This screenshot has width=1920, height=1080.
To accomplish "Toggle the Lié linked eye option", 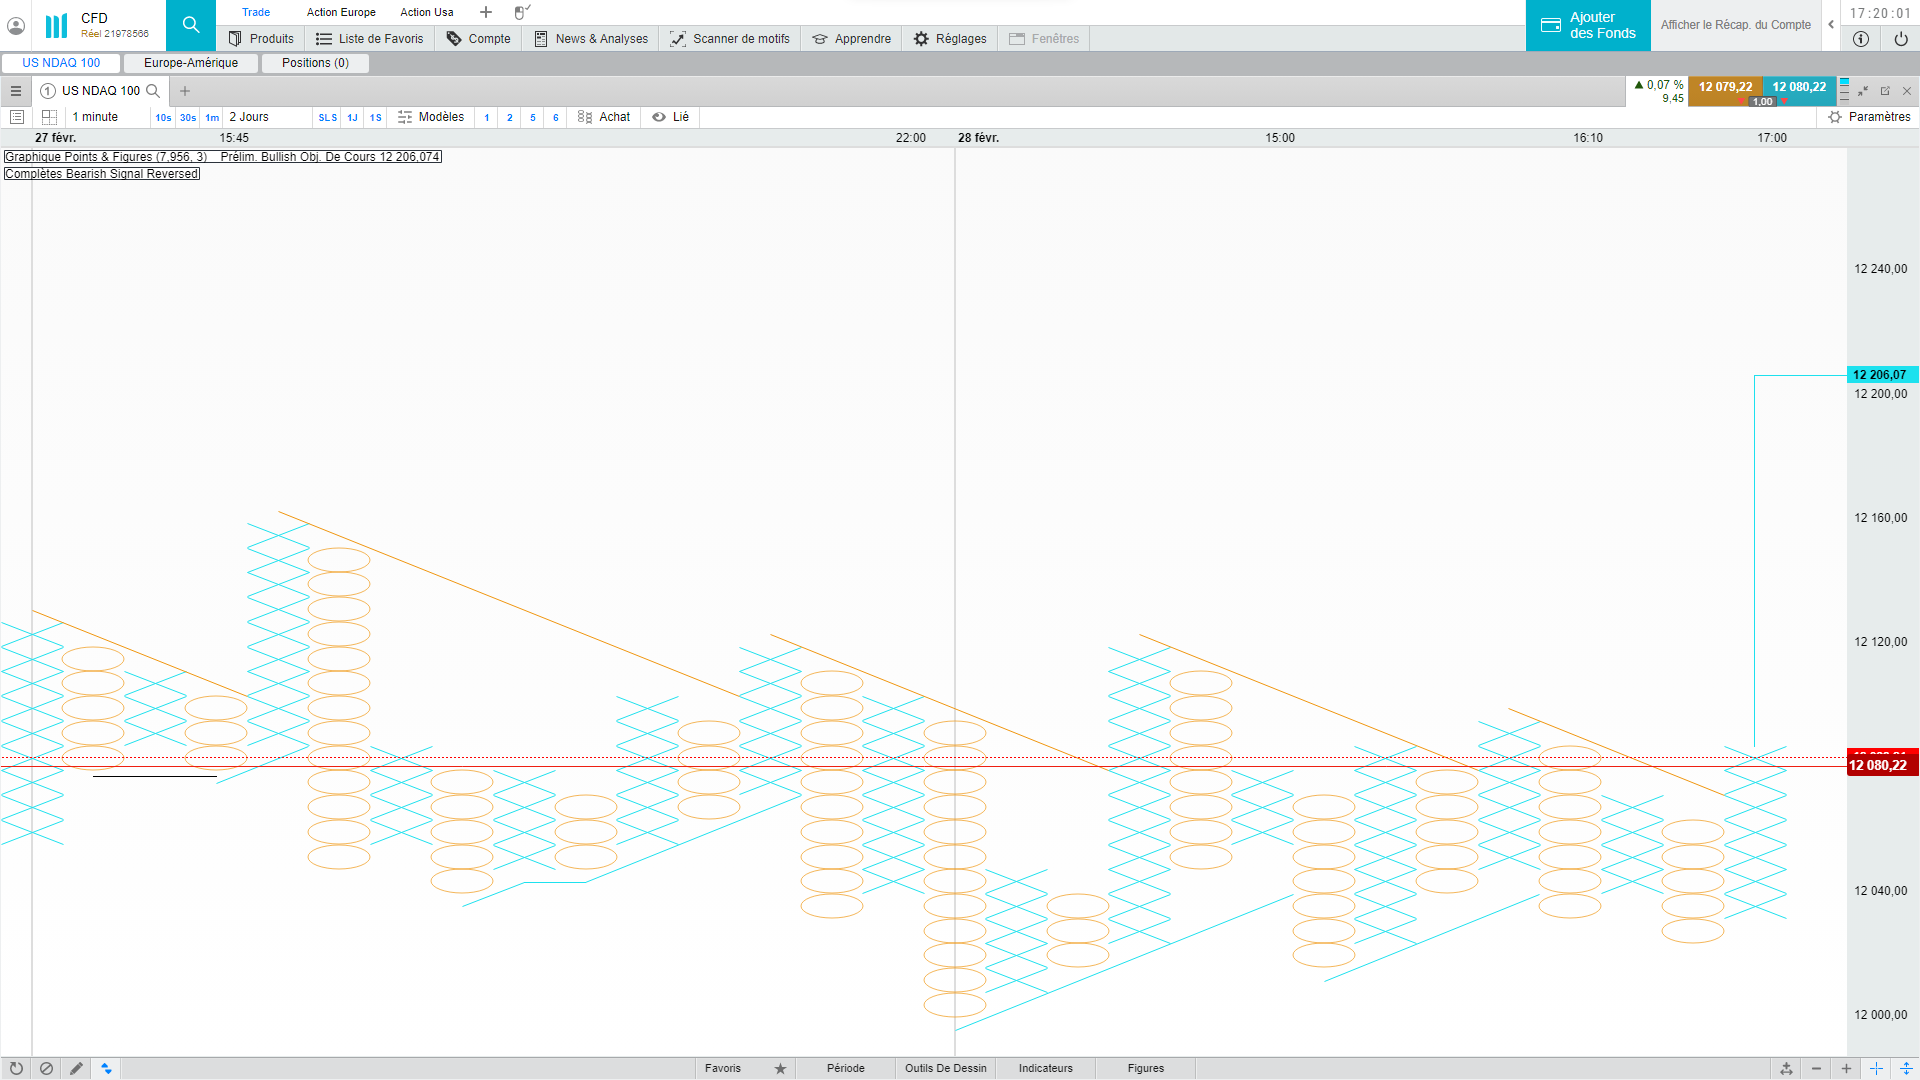I will point(671,117).
